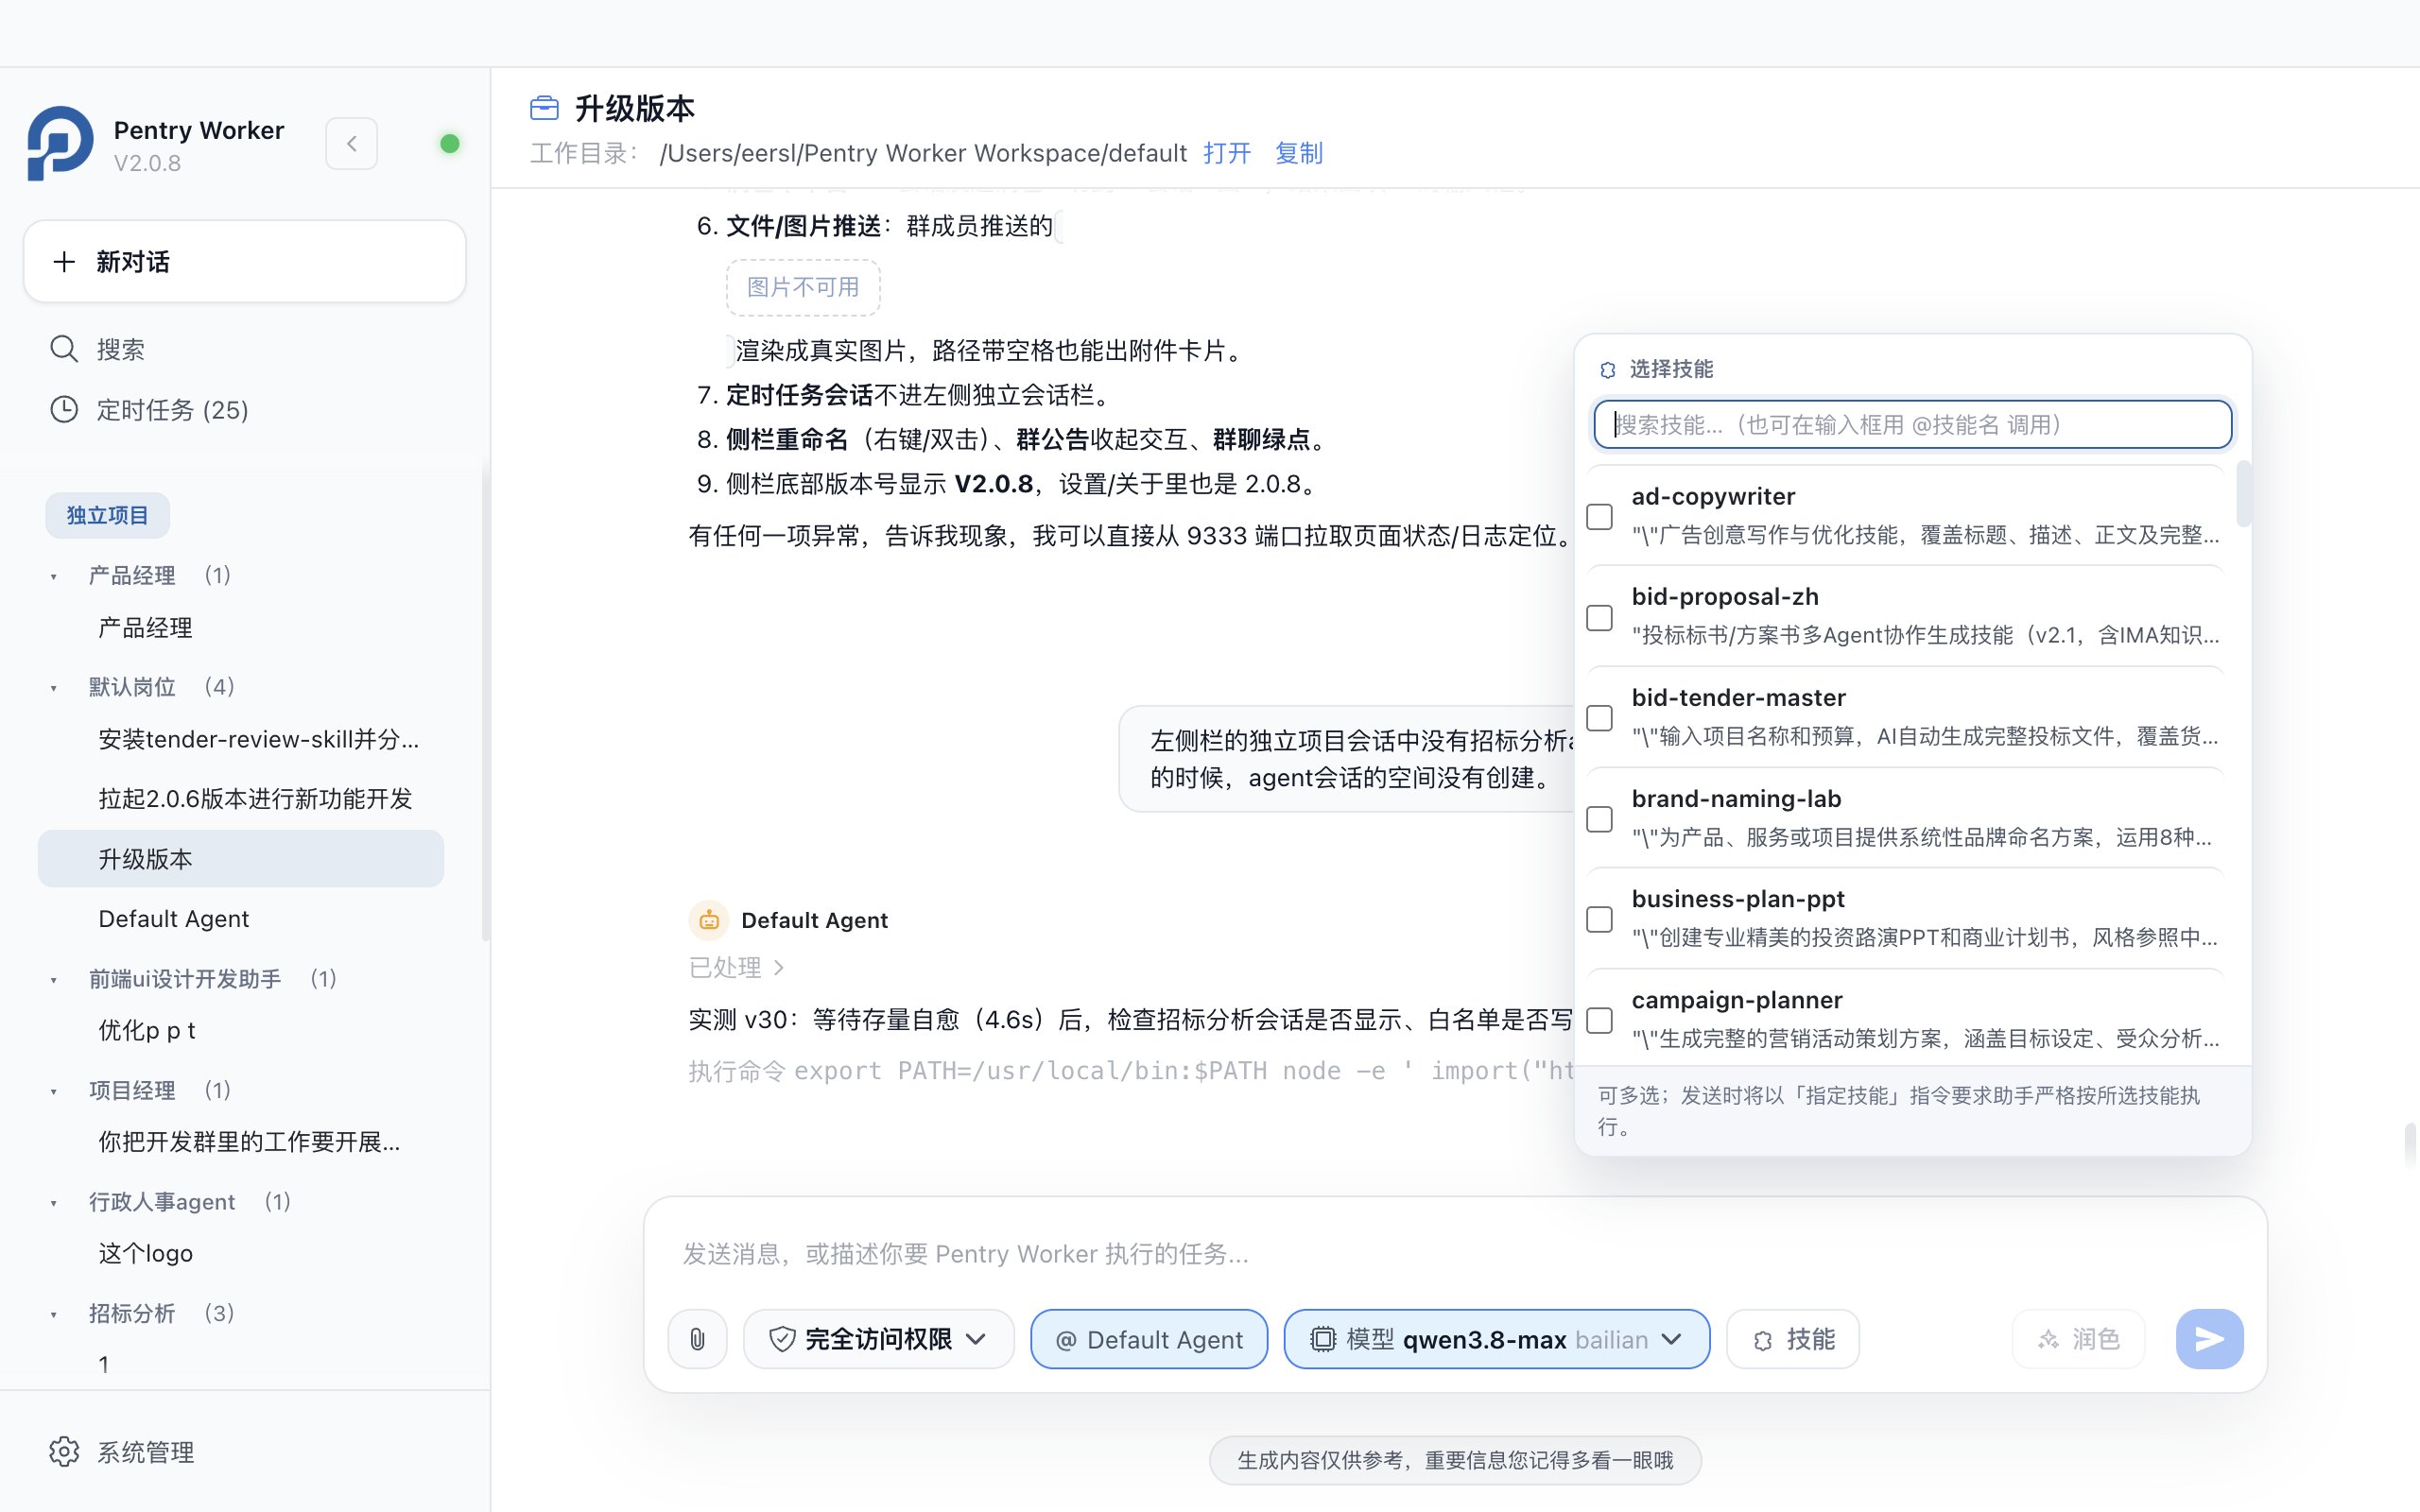
Task: Collapse the 前端ui设计开发助手 group triangle
Action: tap(54, 980)
